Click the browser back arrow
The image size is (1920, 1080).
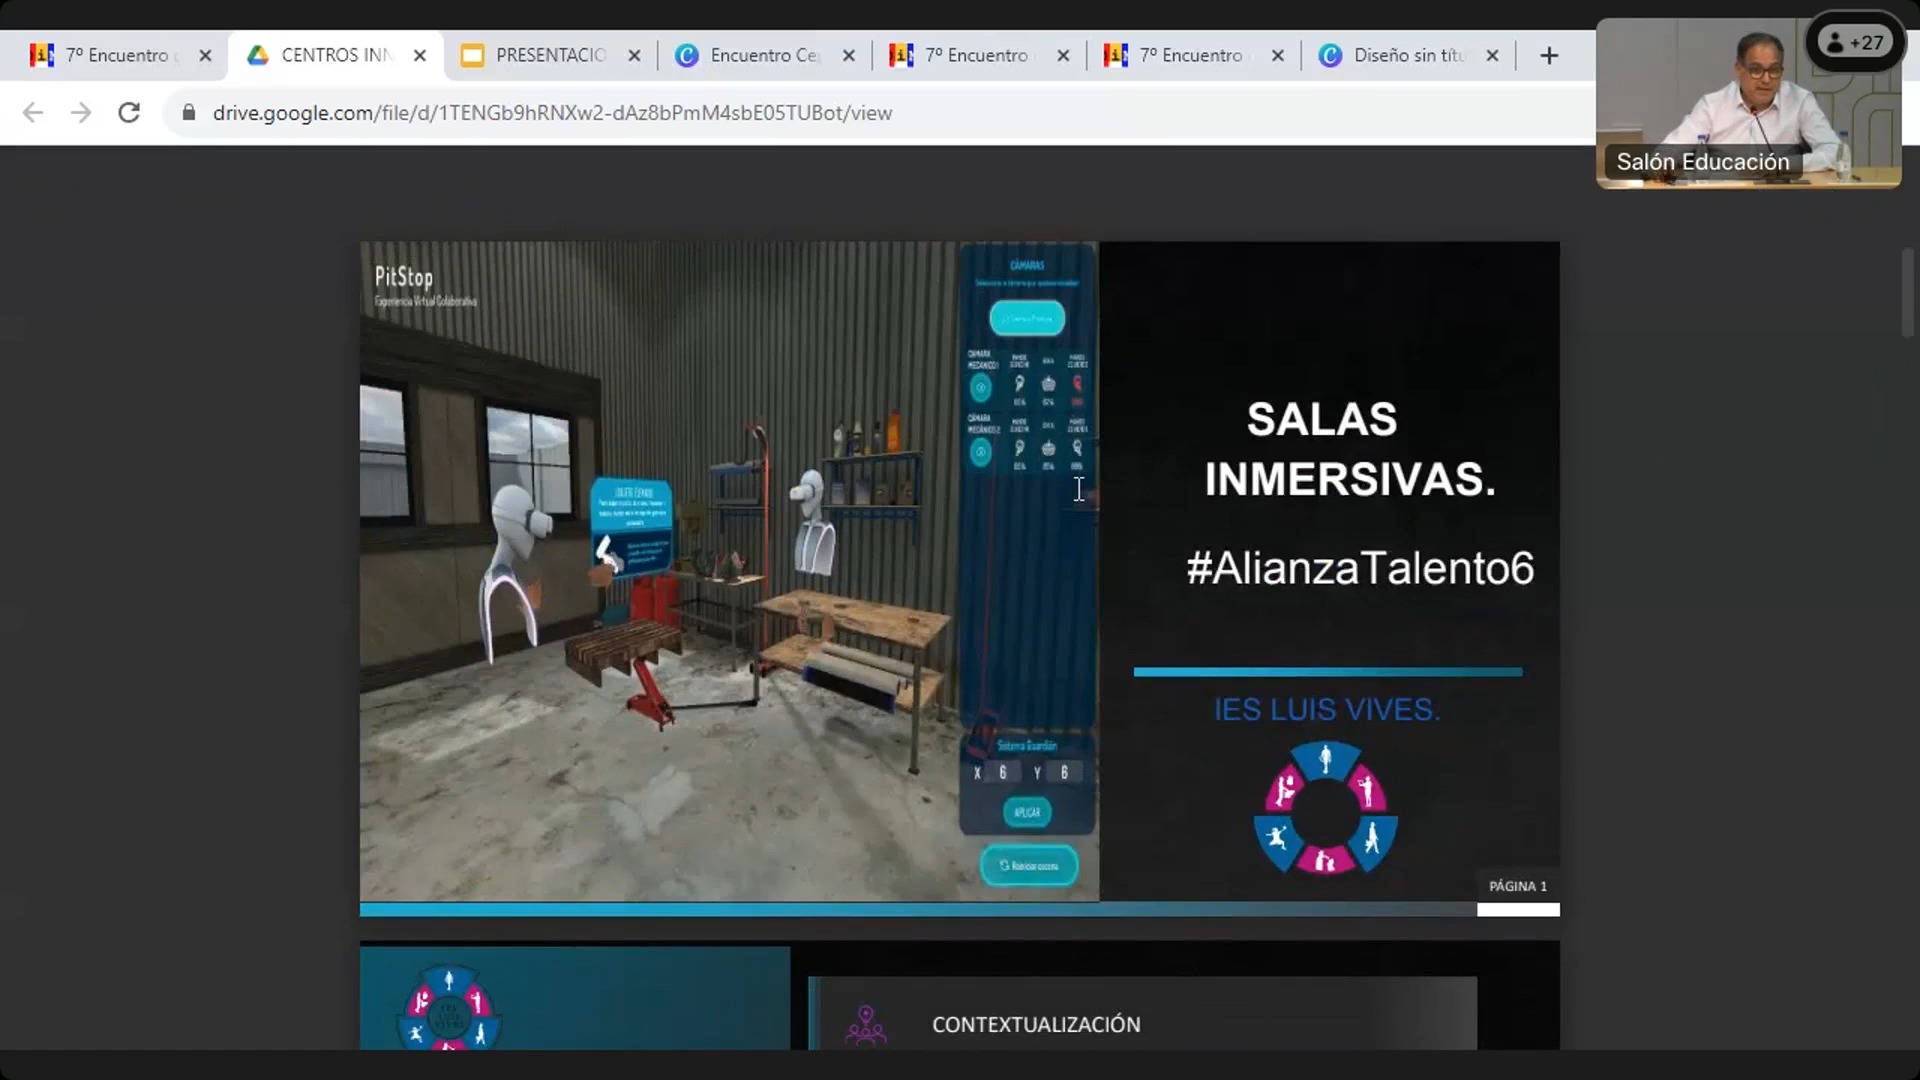(33, 113)
